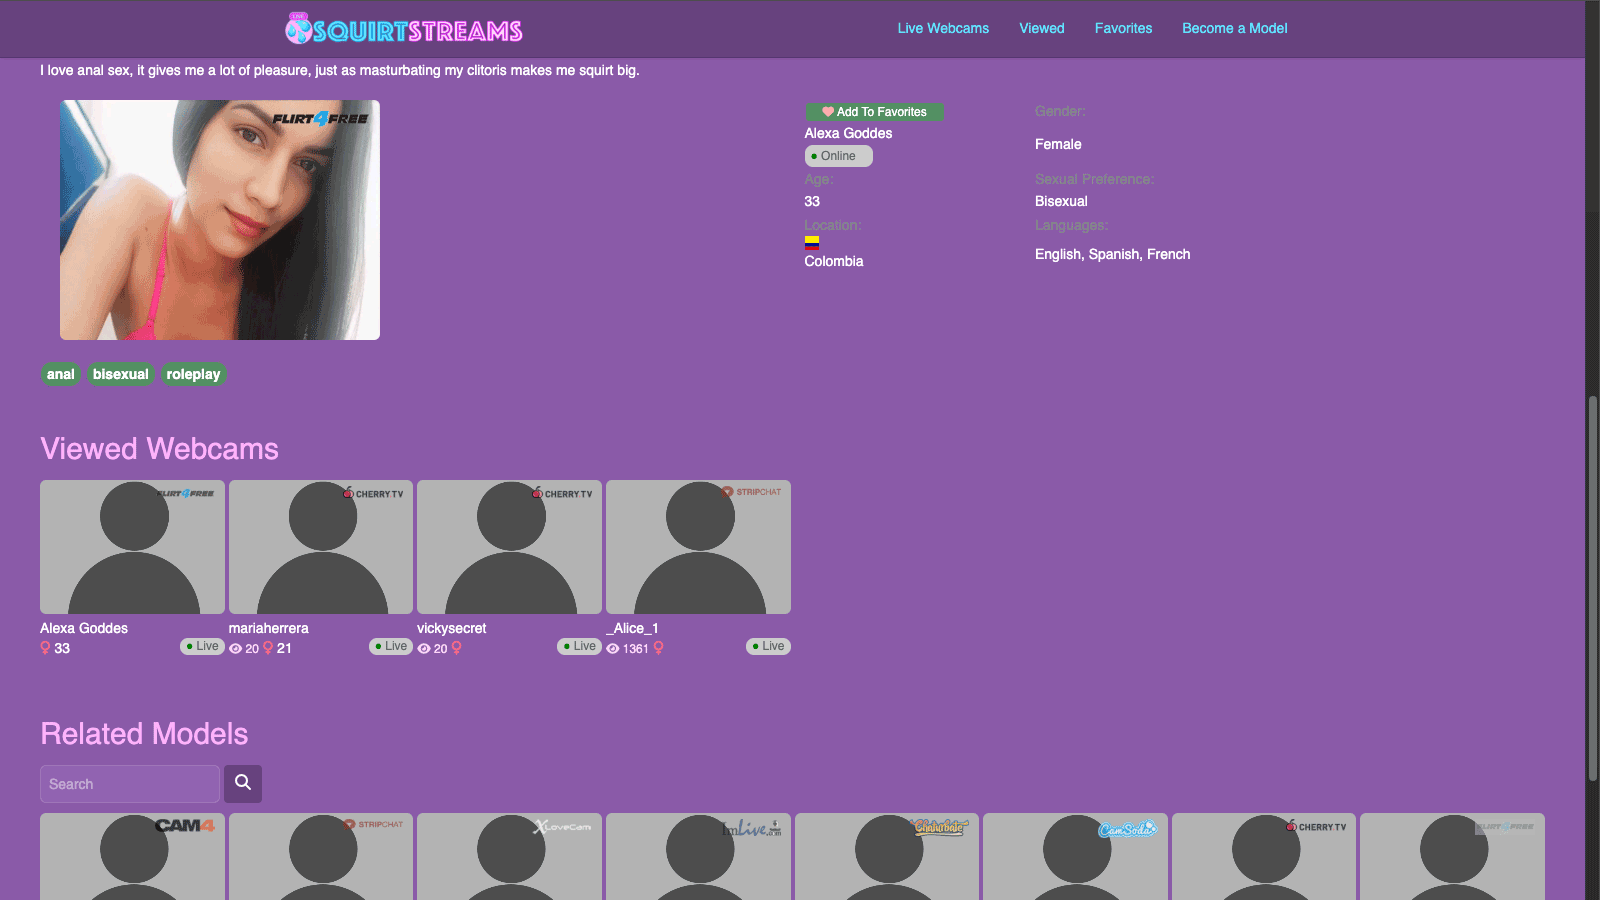Viewport: 1600px width, 900px height.
Task: Open the CamSoda related model thumbnail
Action: pyautogui.click(x=1075, y=857)
